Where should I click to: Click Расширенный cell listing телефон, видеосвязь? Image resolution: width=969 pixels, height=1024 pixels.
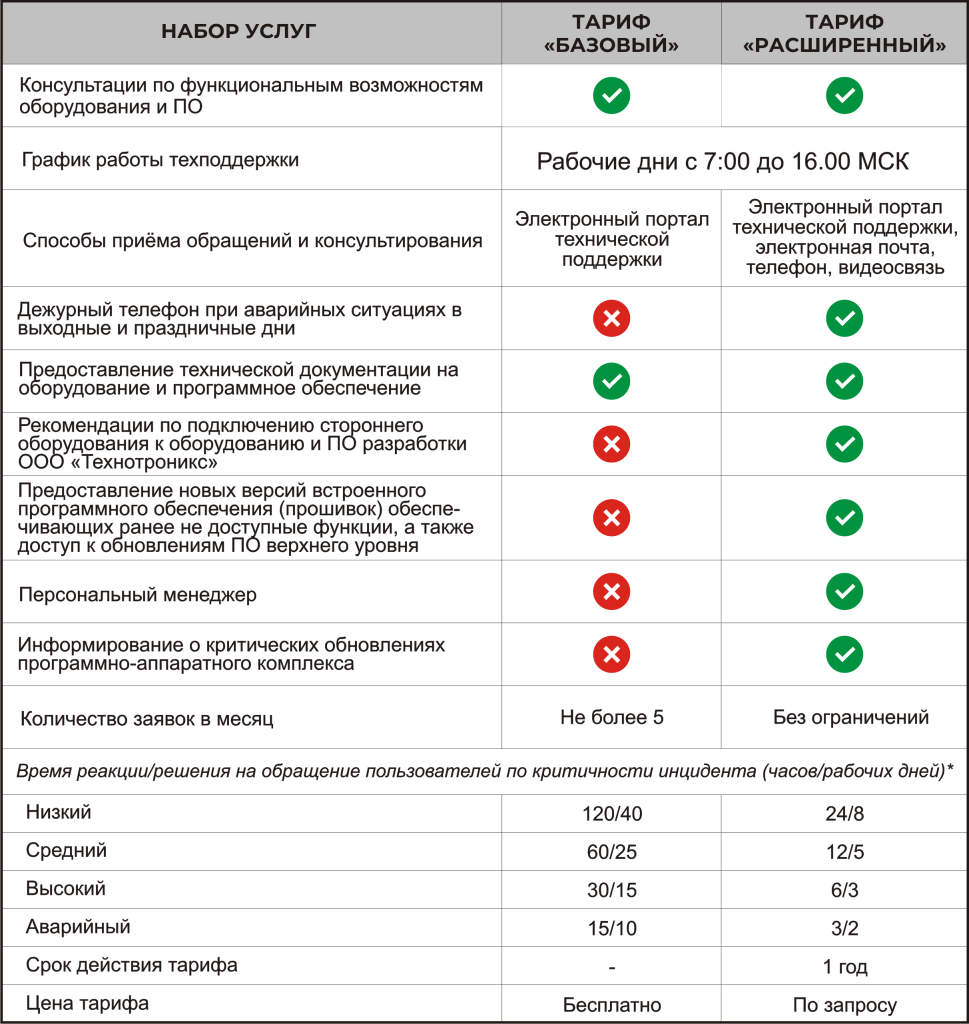coord(845,237)
